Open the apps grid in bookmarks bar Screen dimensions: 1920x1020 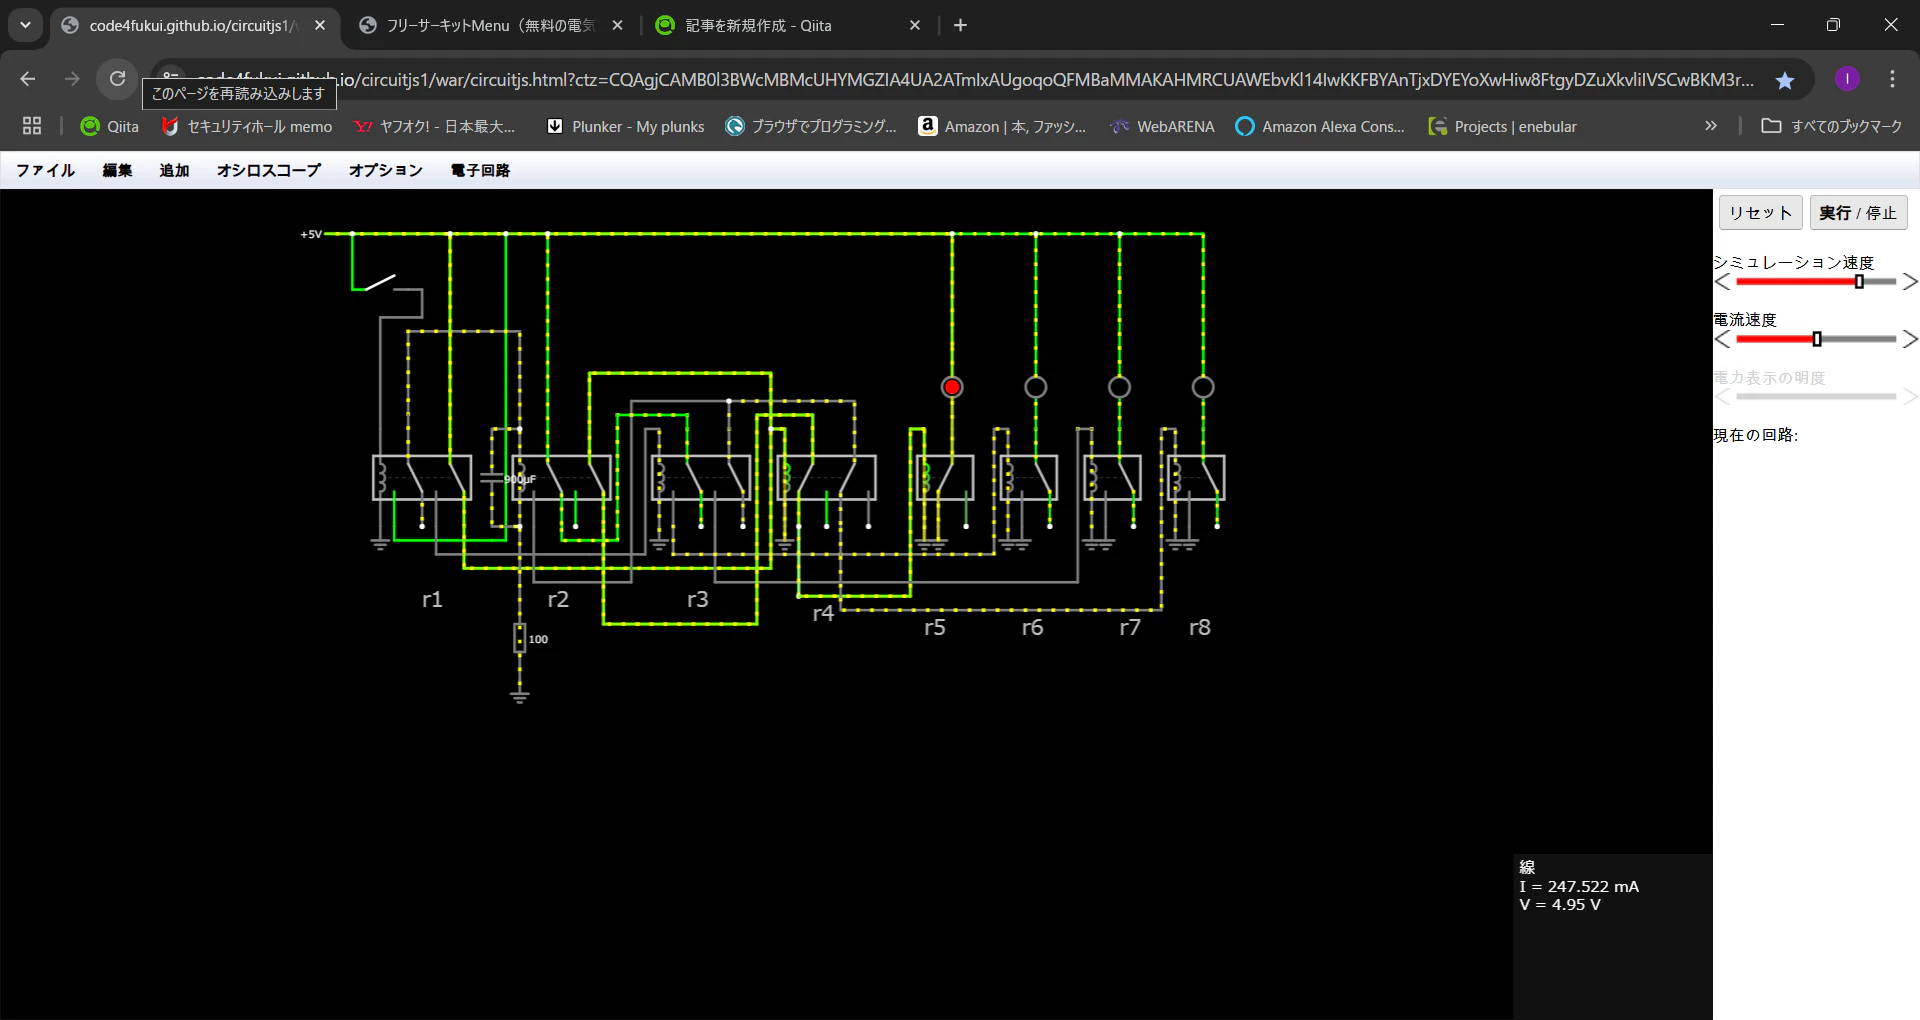pos(32,126)
